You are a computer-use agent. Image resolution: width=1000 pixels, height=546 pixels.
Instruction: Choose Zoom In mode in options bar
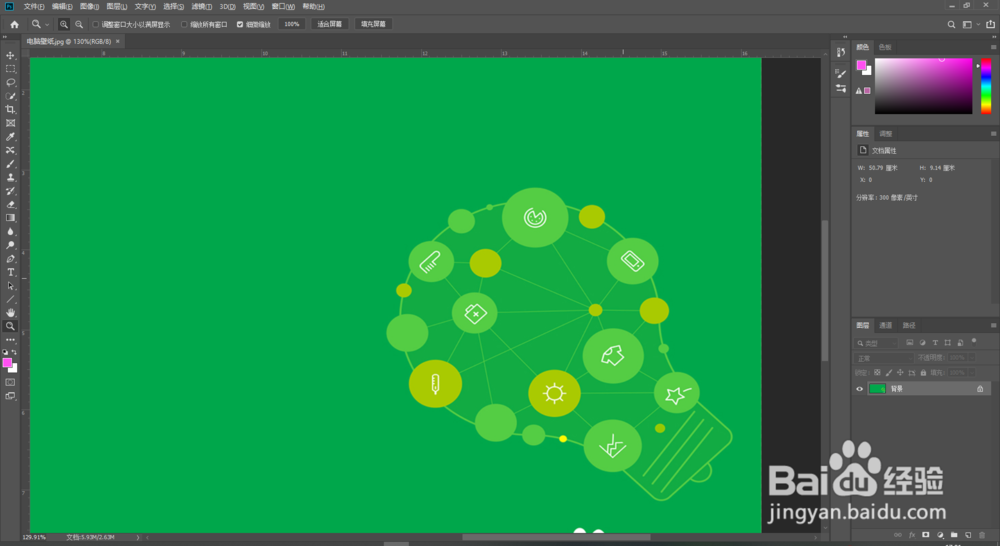coord(64,24)
